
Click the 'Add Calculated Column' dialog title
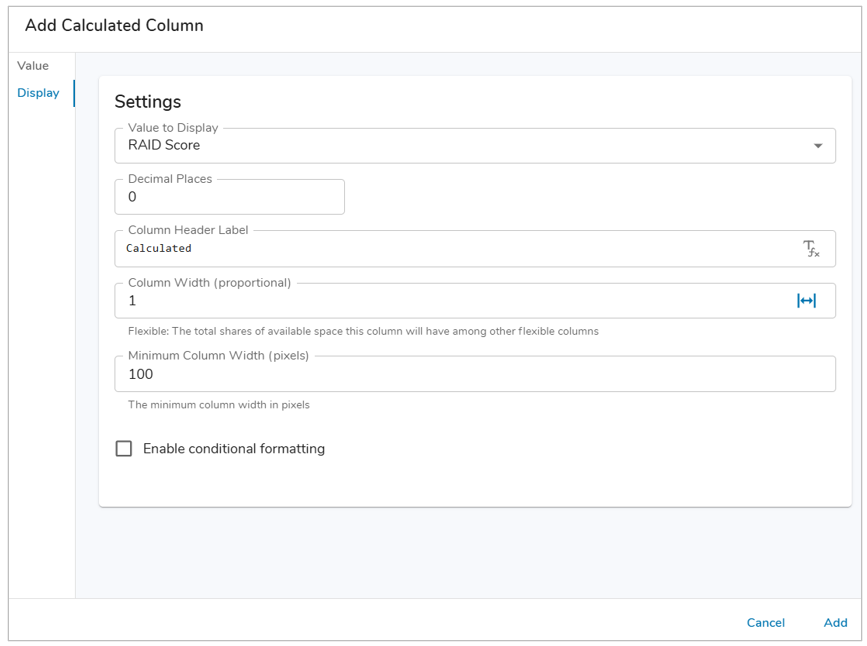(x=114, y=26)
